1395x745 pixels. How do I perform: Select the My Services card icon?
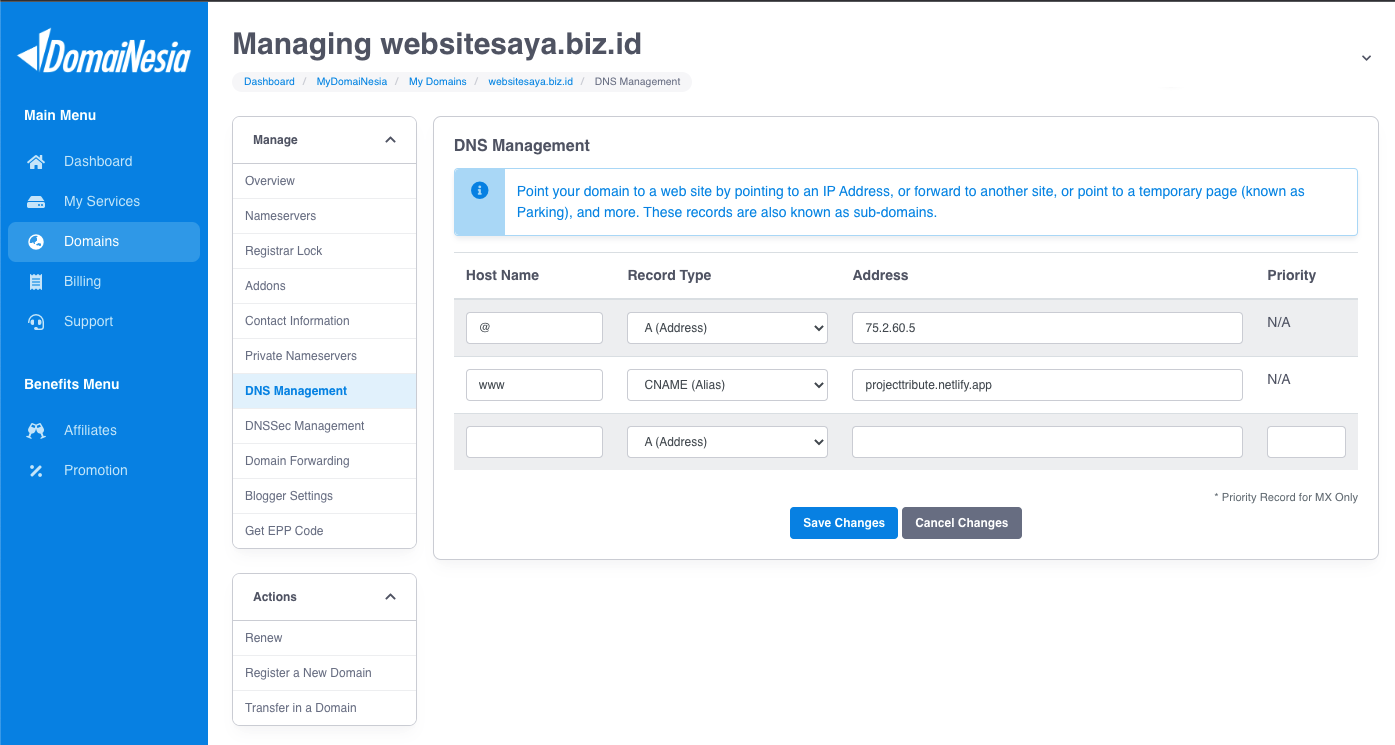point(36,201)
